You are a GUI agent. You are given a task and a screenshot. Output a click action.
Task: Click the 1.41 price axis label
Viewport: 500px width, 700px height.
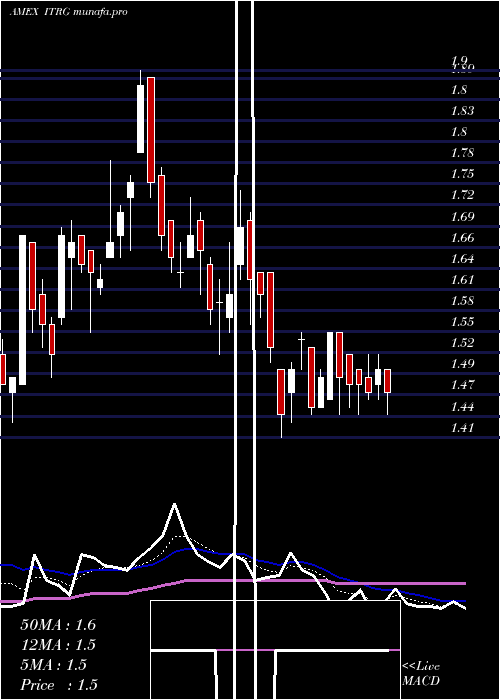click(x=462, y=428)
